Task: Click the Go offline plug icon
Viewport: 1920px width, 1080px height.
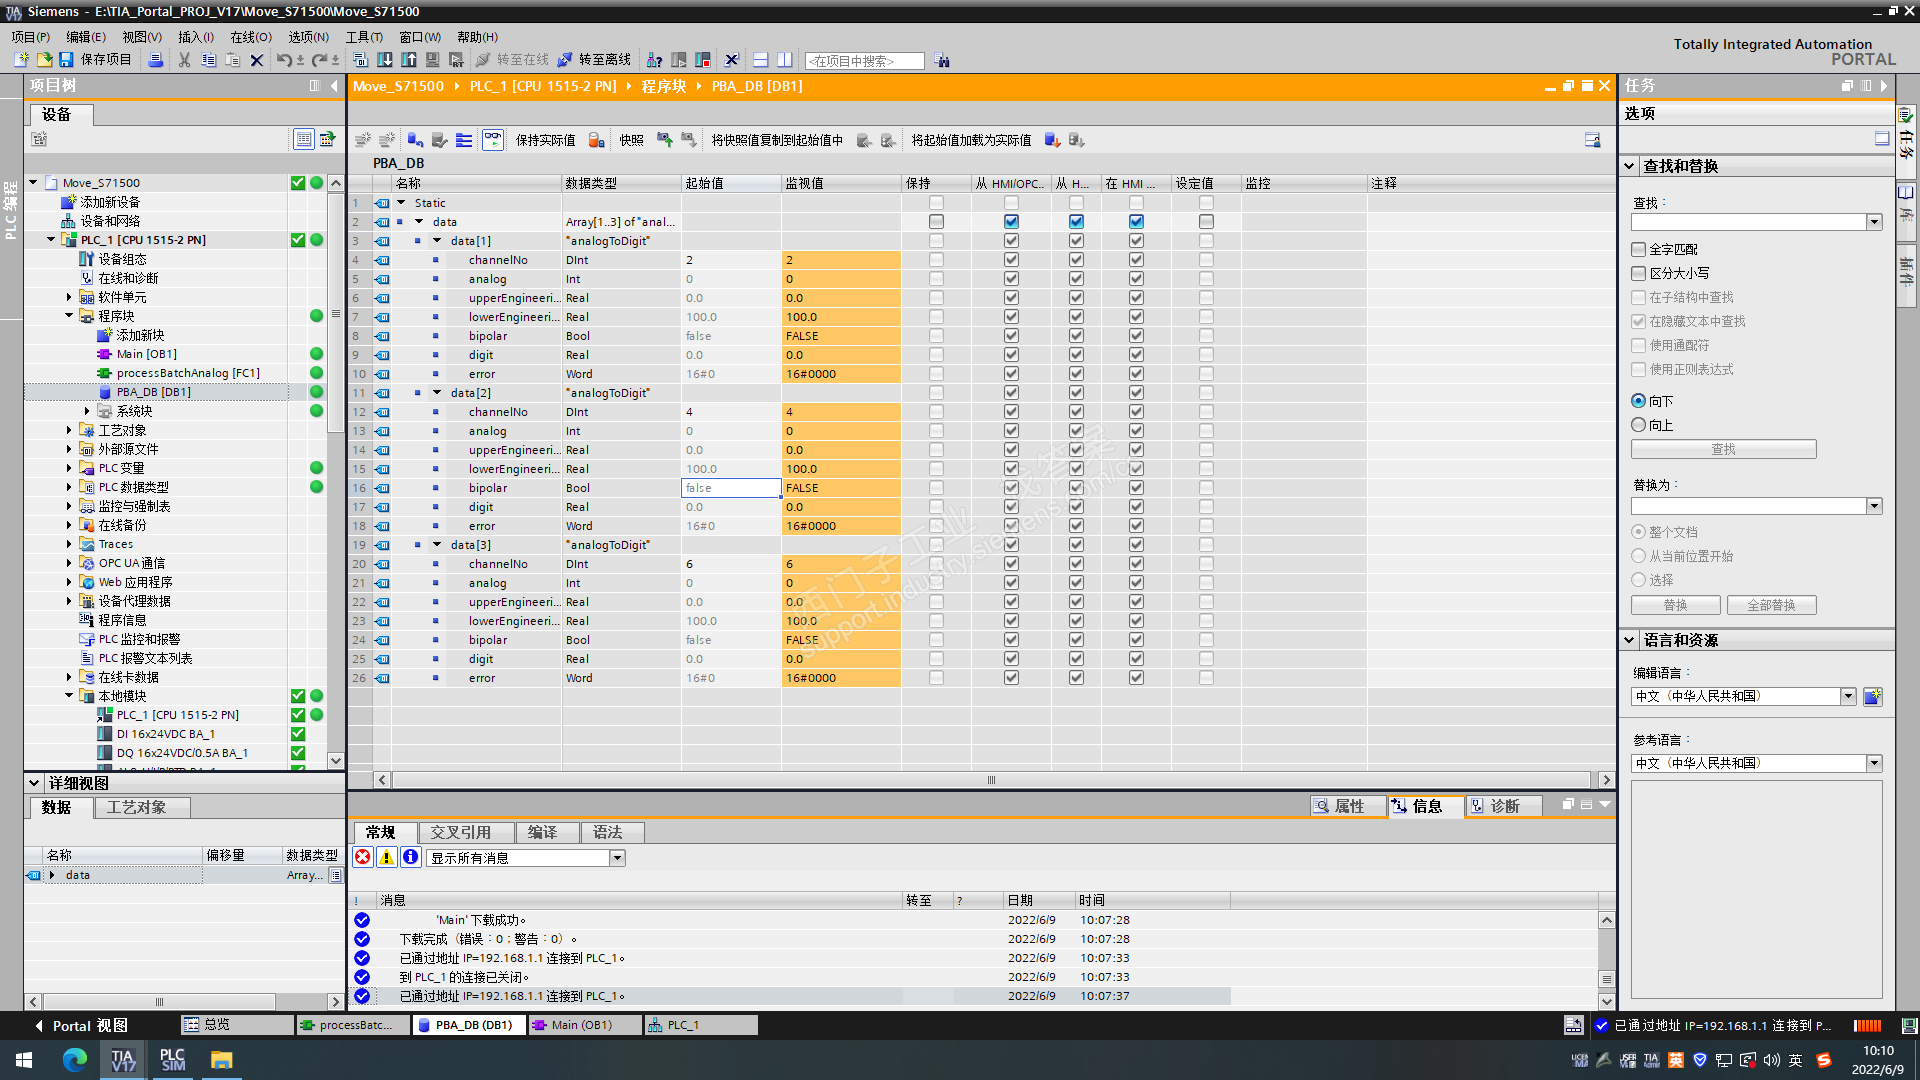Action: coord(566,60)
